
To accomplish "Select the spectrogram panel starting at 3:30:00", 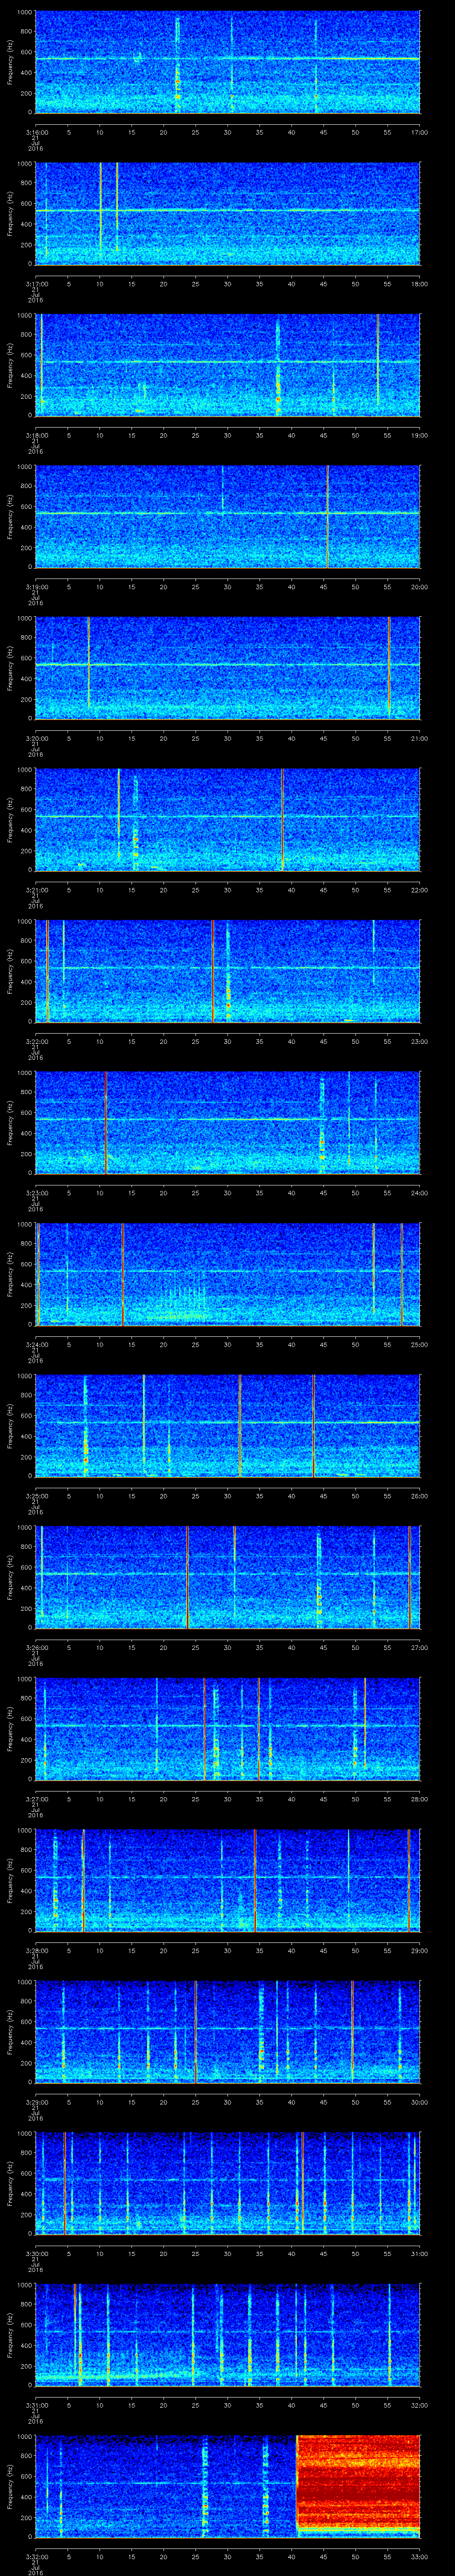I will [228, 2184].
